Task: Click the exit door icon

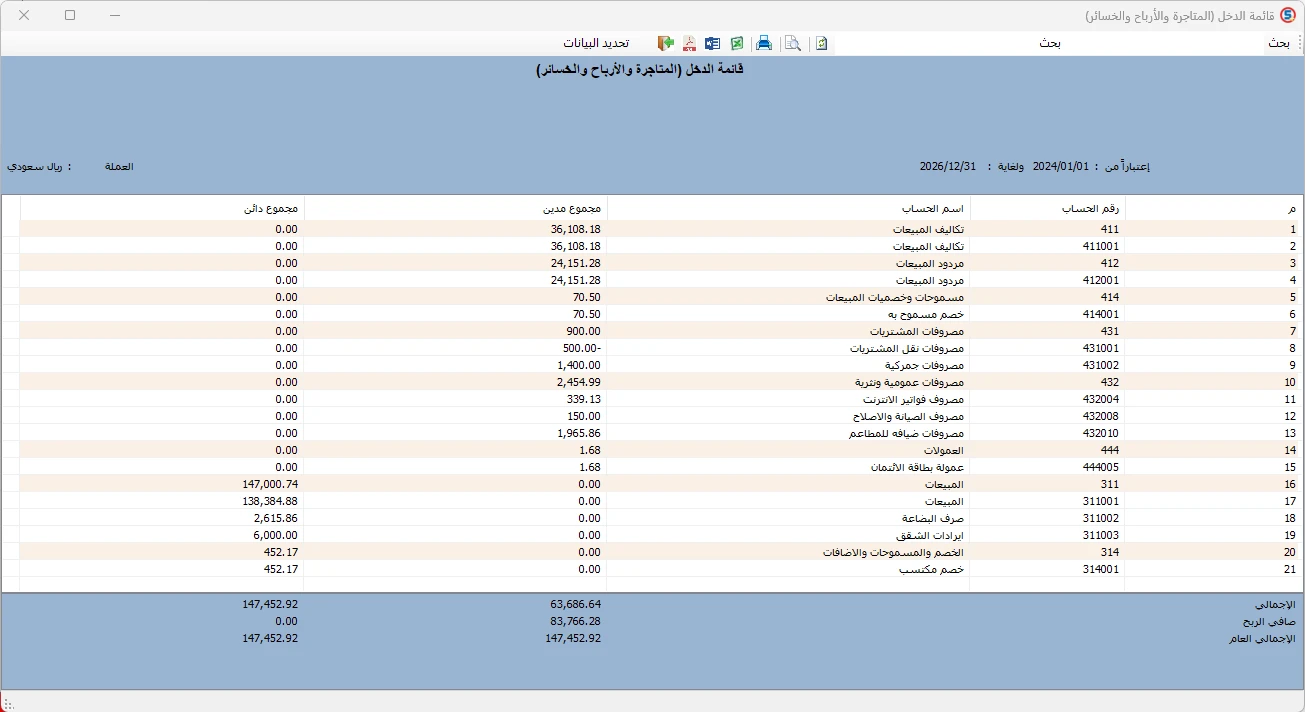Action: (665, 43)
